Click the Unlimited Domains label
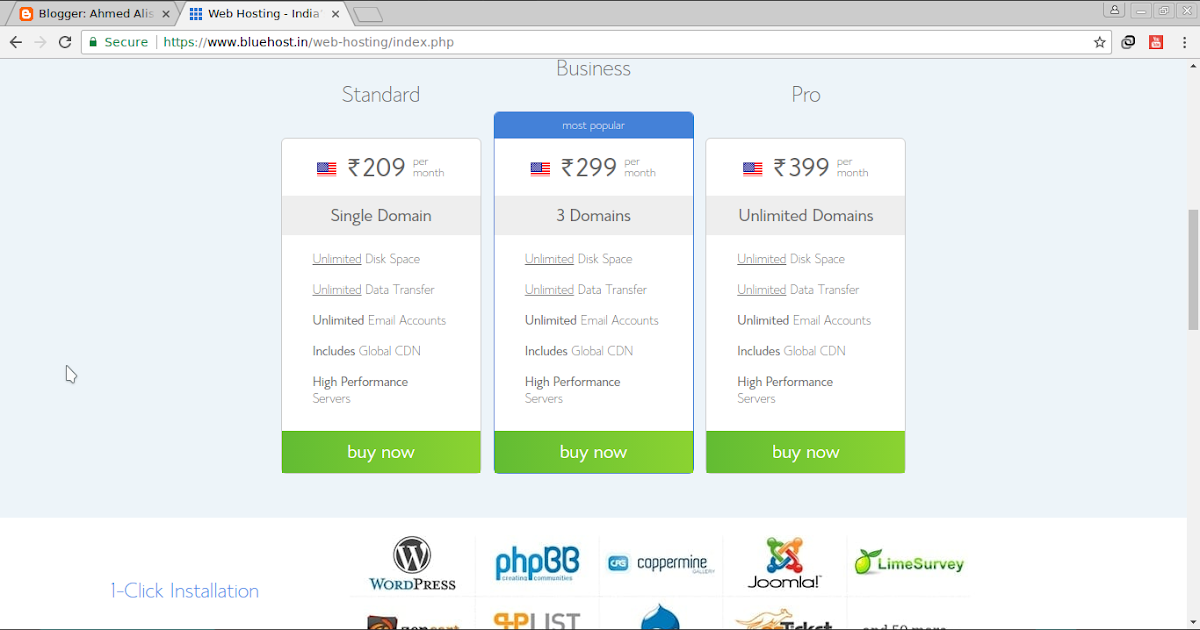Viewport: 1200px width, 630px height. 806,216
